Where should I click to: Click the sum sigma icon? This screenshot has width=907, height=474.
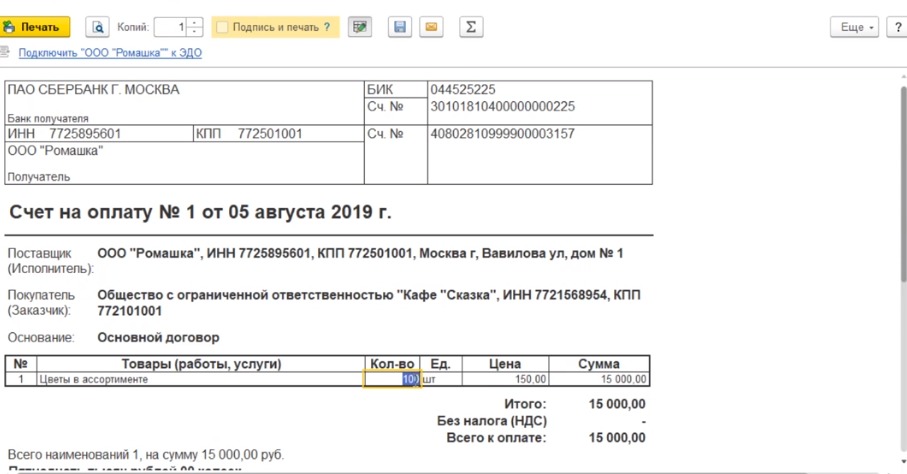[471, 27]
